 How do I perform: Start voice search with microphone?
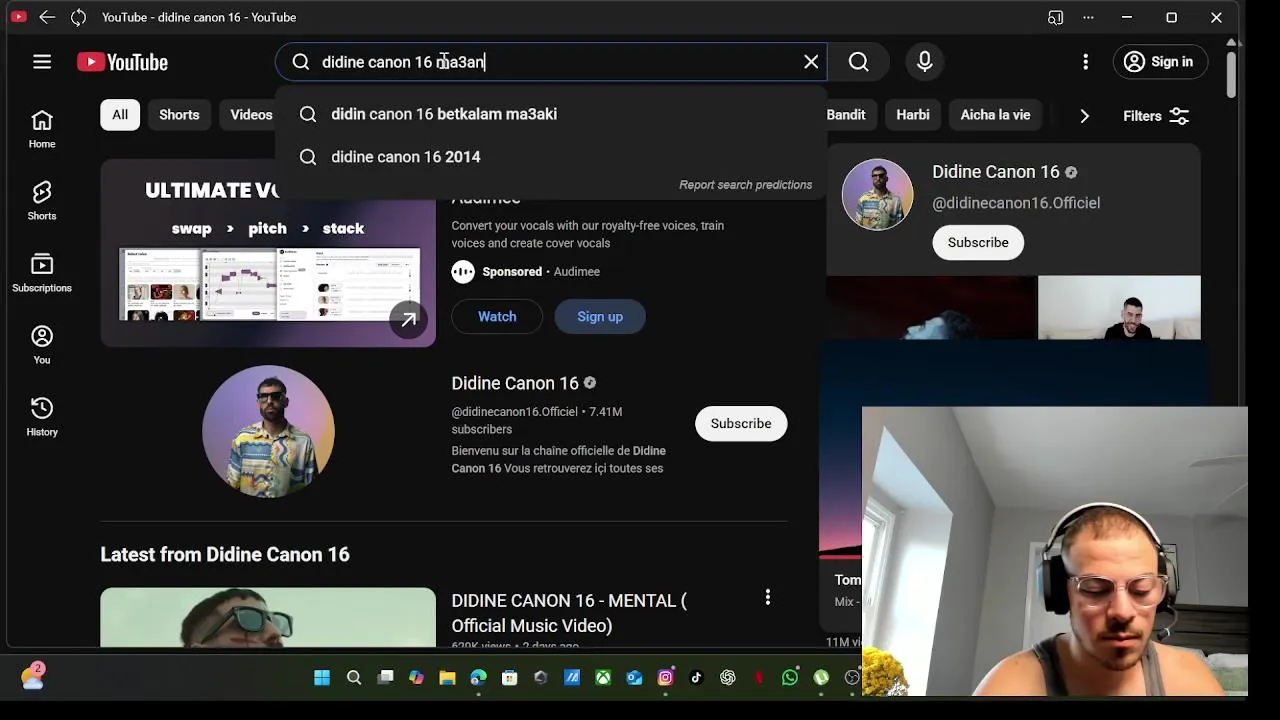(x=925, y=62)
